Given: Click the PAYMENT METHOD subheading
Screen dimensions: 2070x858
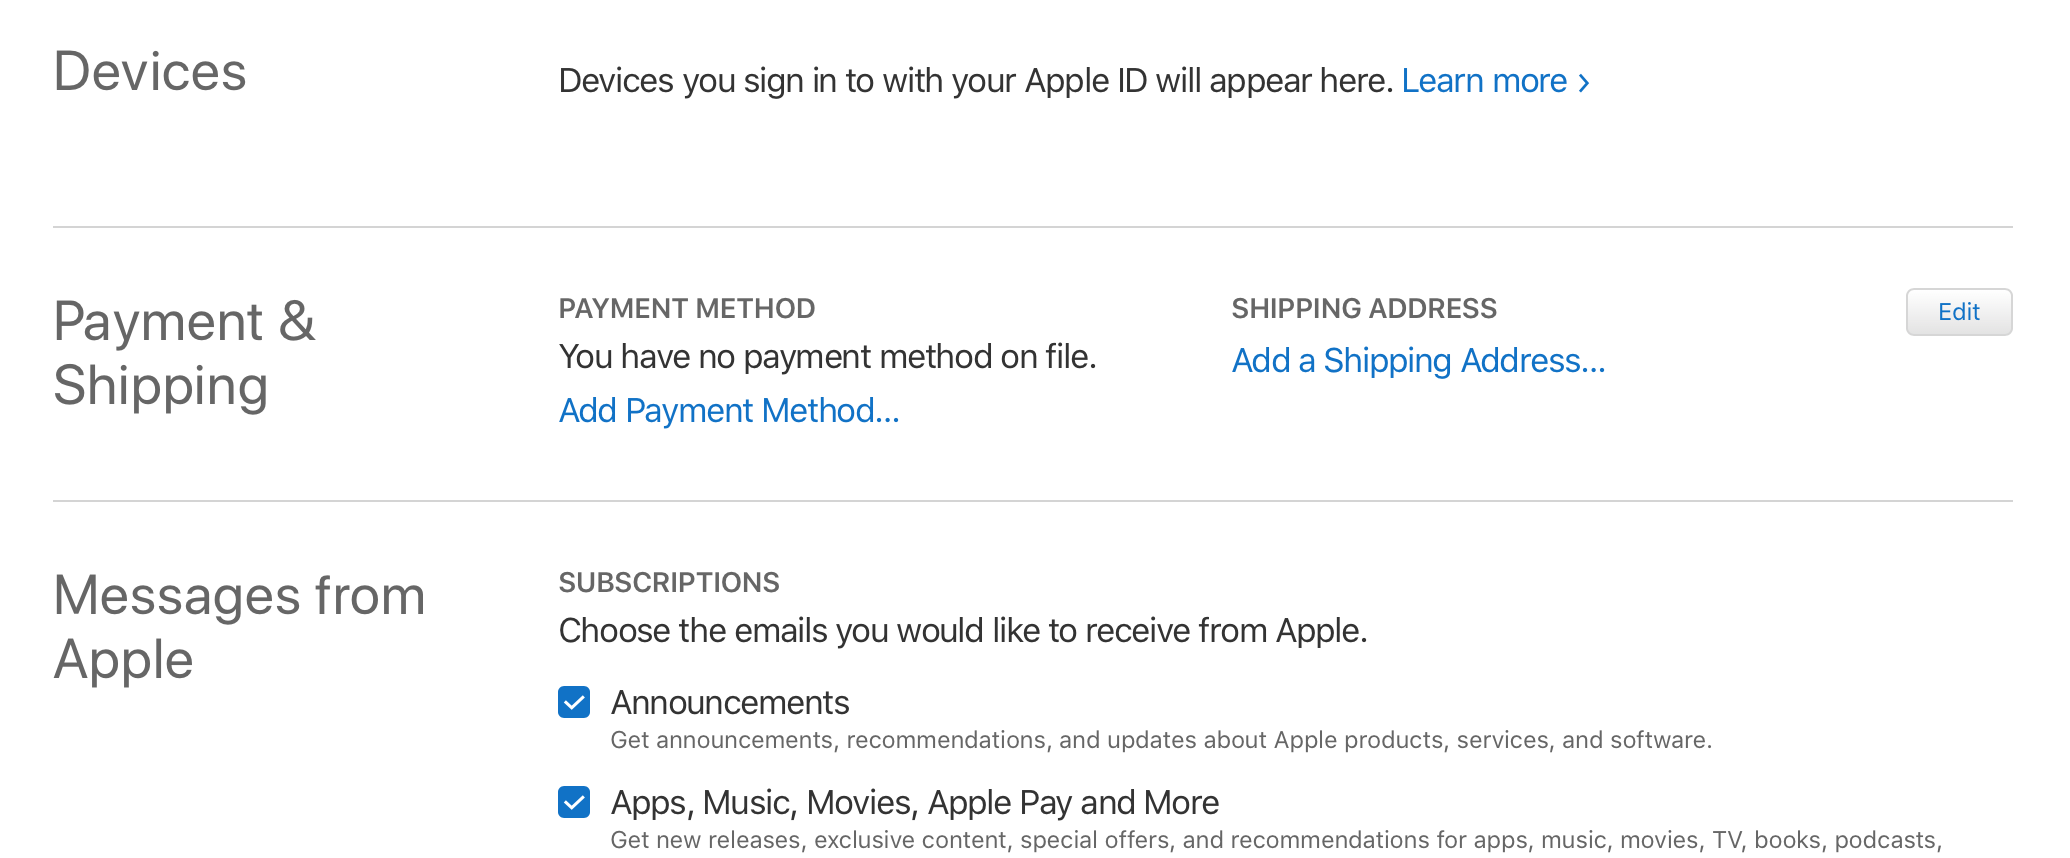Looking at the screenshot, I should pos(687,308).
